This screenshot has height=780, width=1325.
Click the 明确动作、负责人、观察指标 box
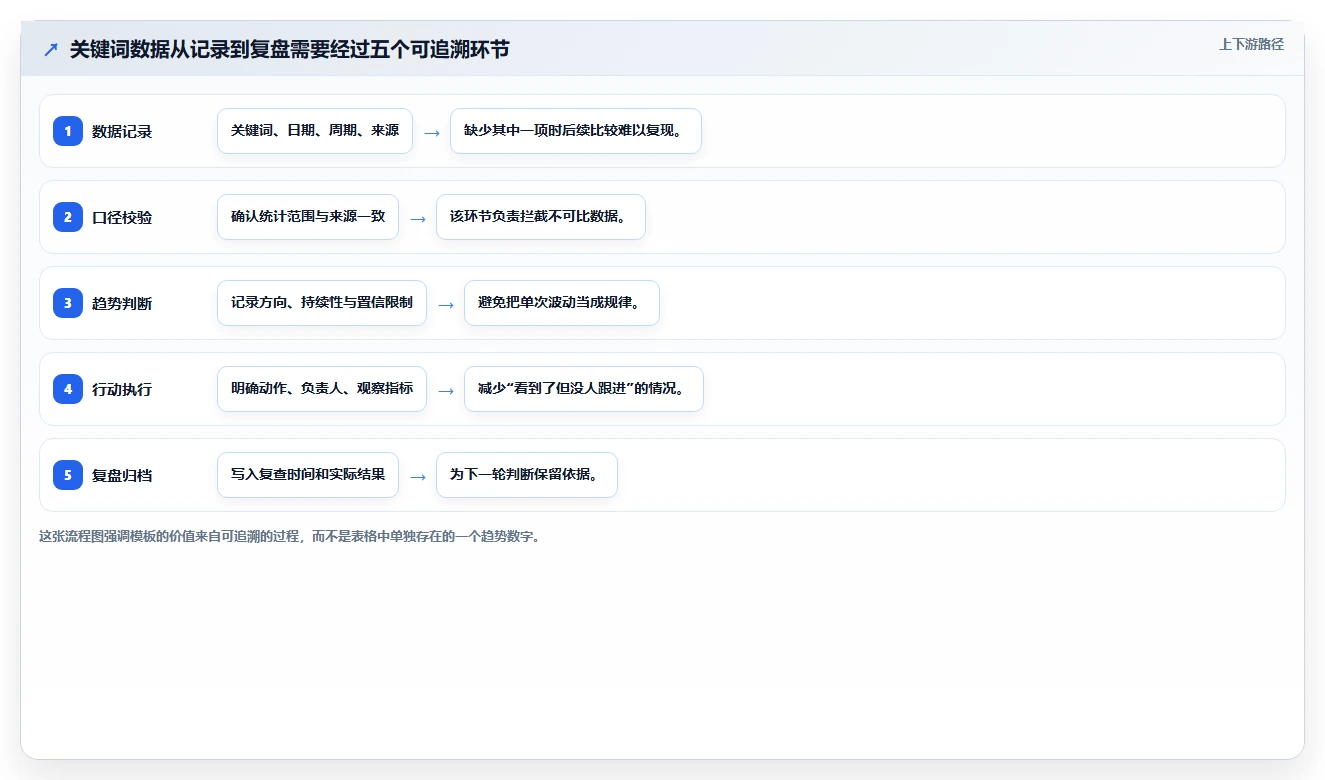tap(322, 389)
